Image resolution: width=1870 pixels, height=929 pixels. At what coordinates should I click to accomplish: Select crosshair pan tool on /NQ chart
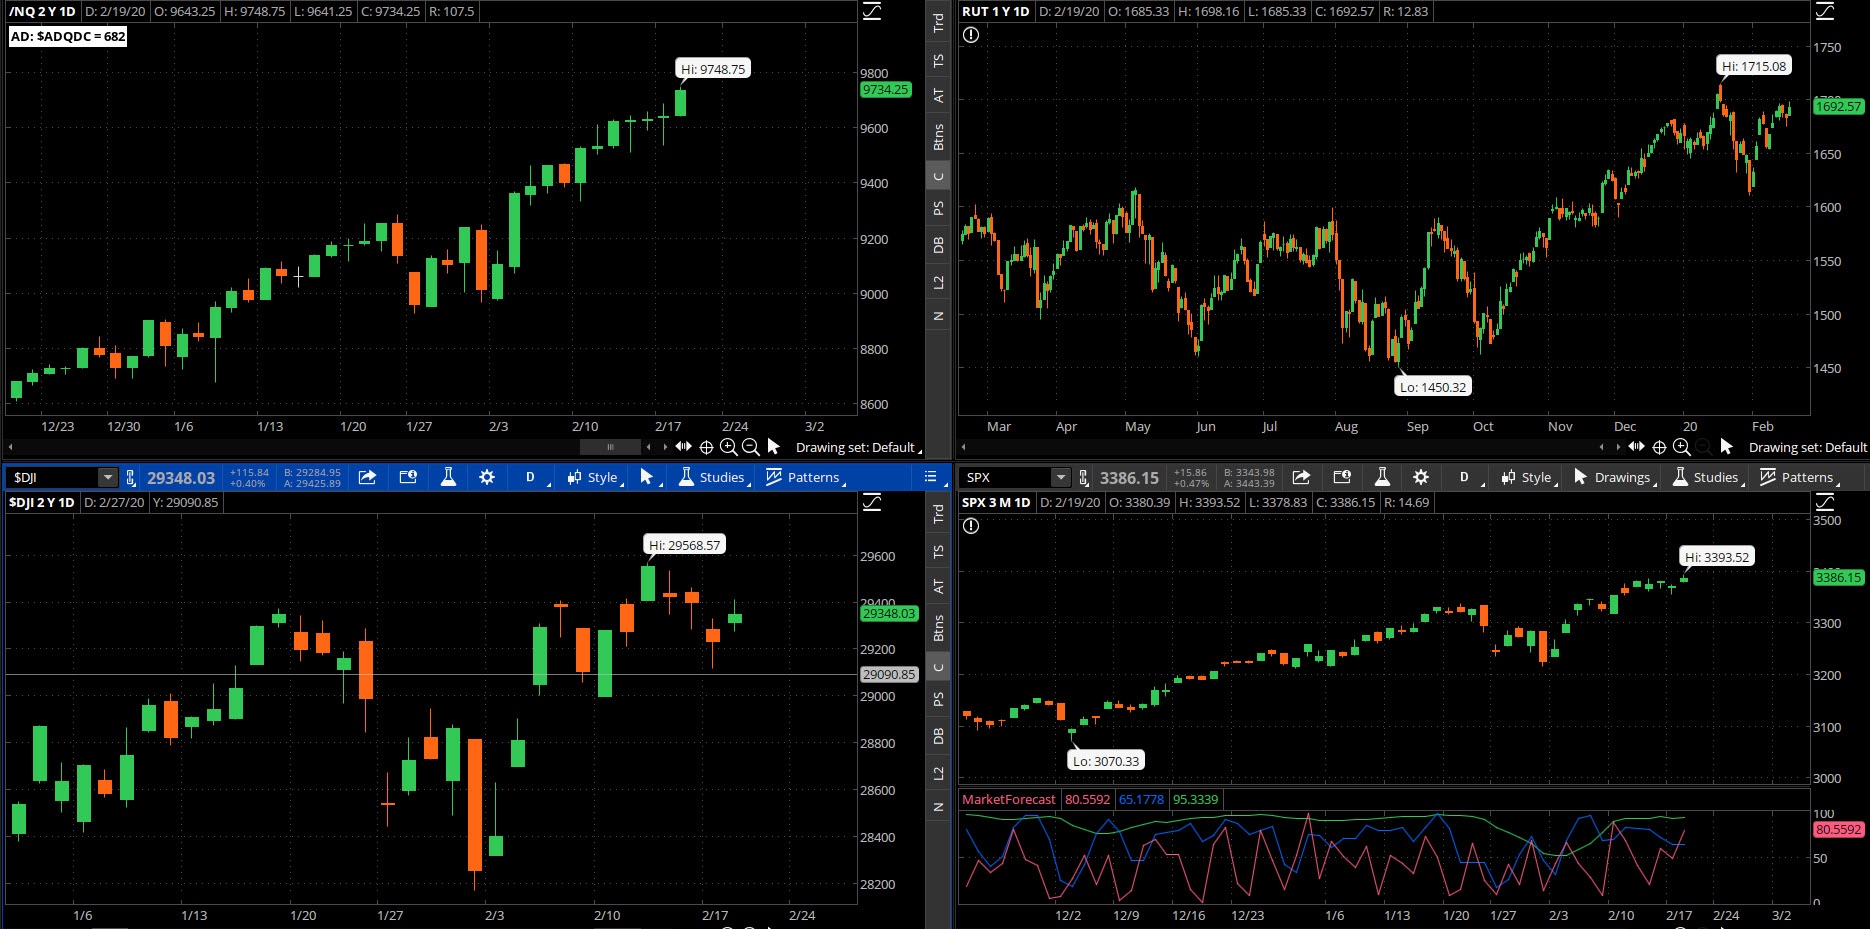pos(706,447)
